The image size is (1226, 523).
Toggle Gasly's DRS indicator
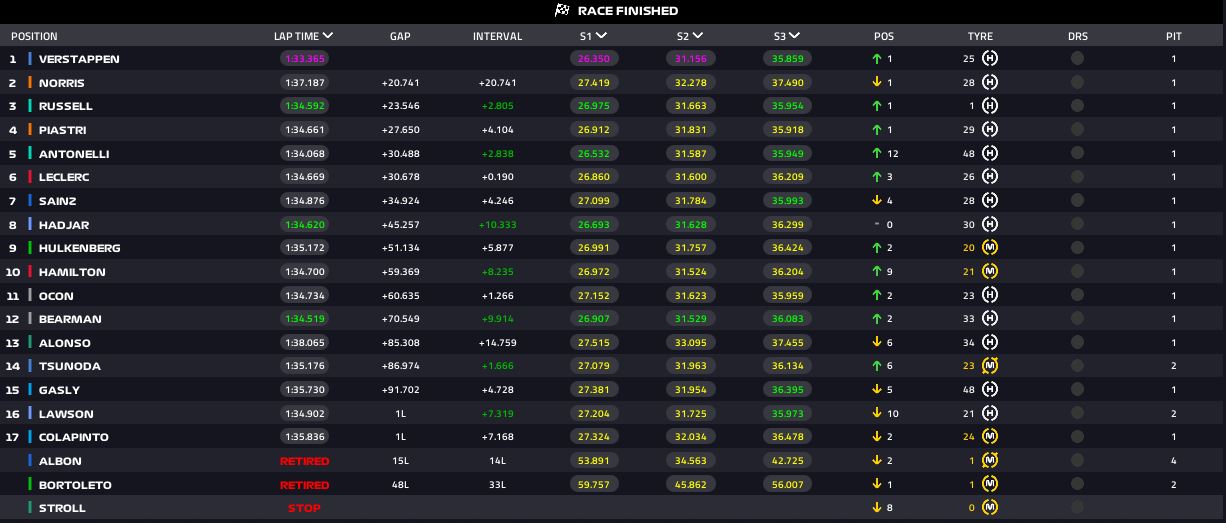pyautogui.click(x=1077, y=390)
